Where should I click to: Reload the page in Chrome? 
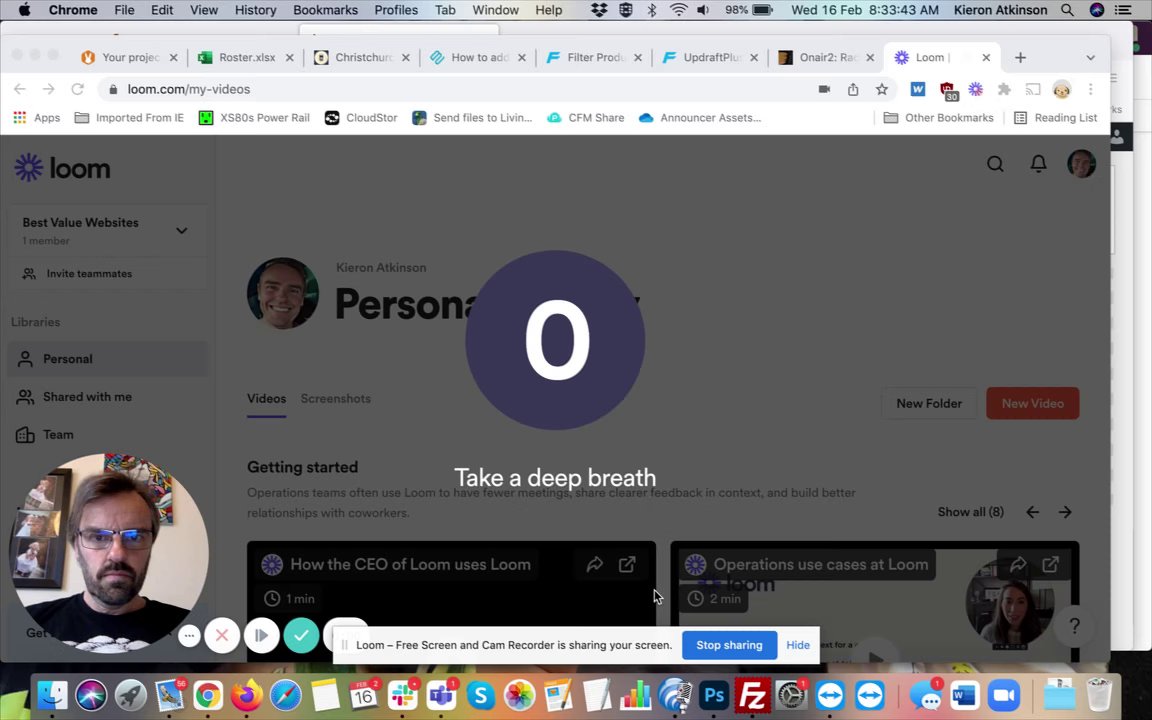[x=77, y=89]
